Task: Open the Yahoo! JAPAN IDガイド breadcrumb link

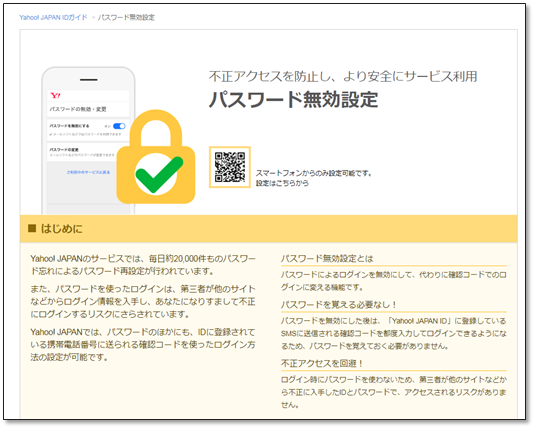Action: click(53, 17)
